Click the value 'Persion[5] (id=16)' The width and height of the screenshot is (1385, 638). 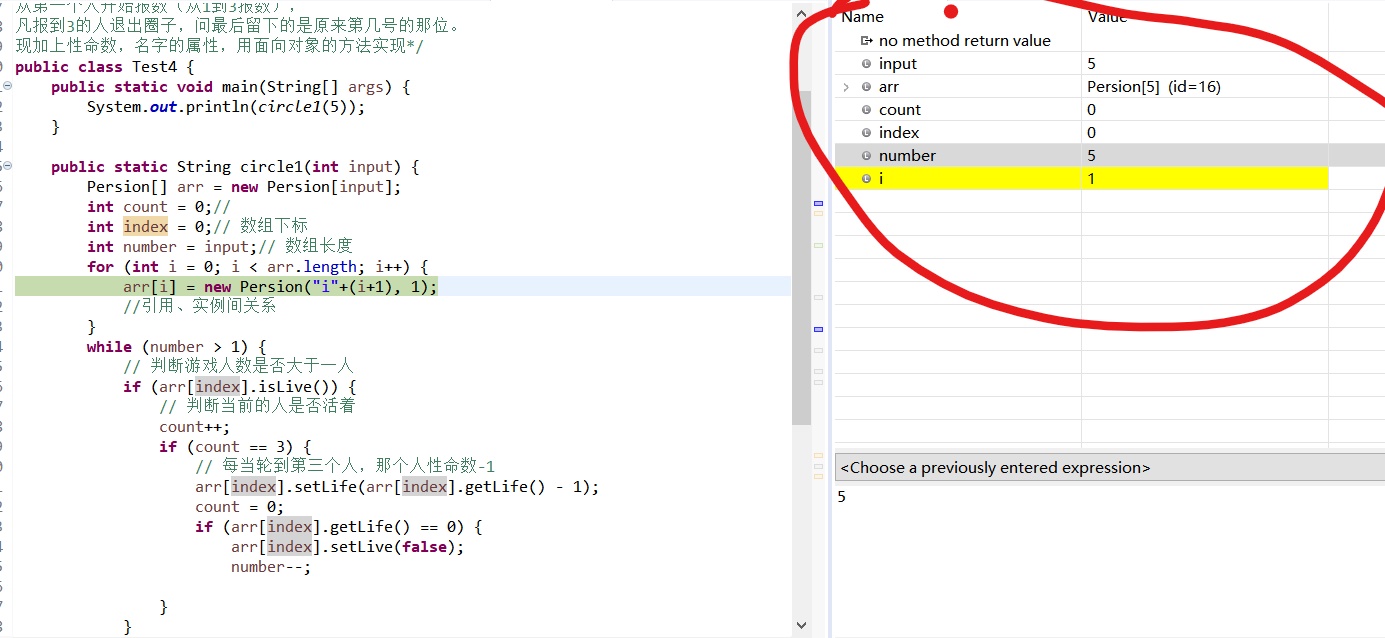(x=1154, y=87)
